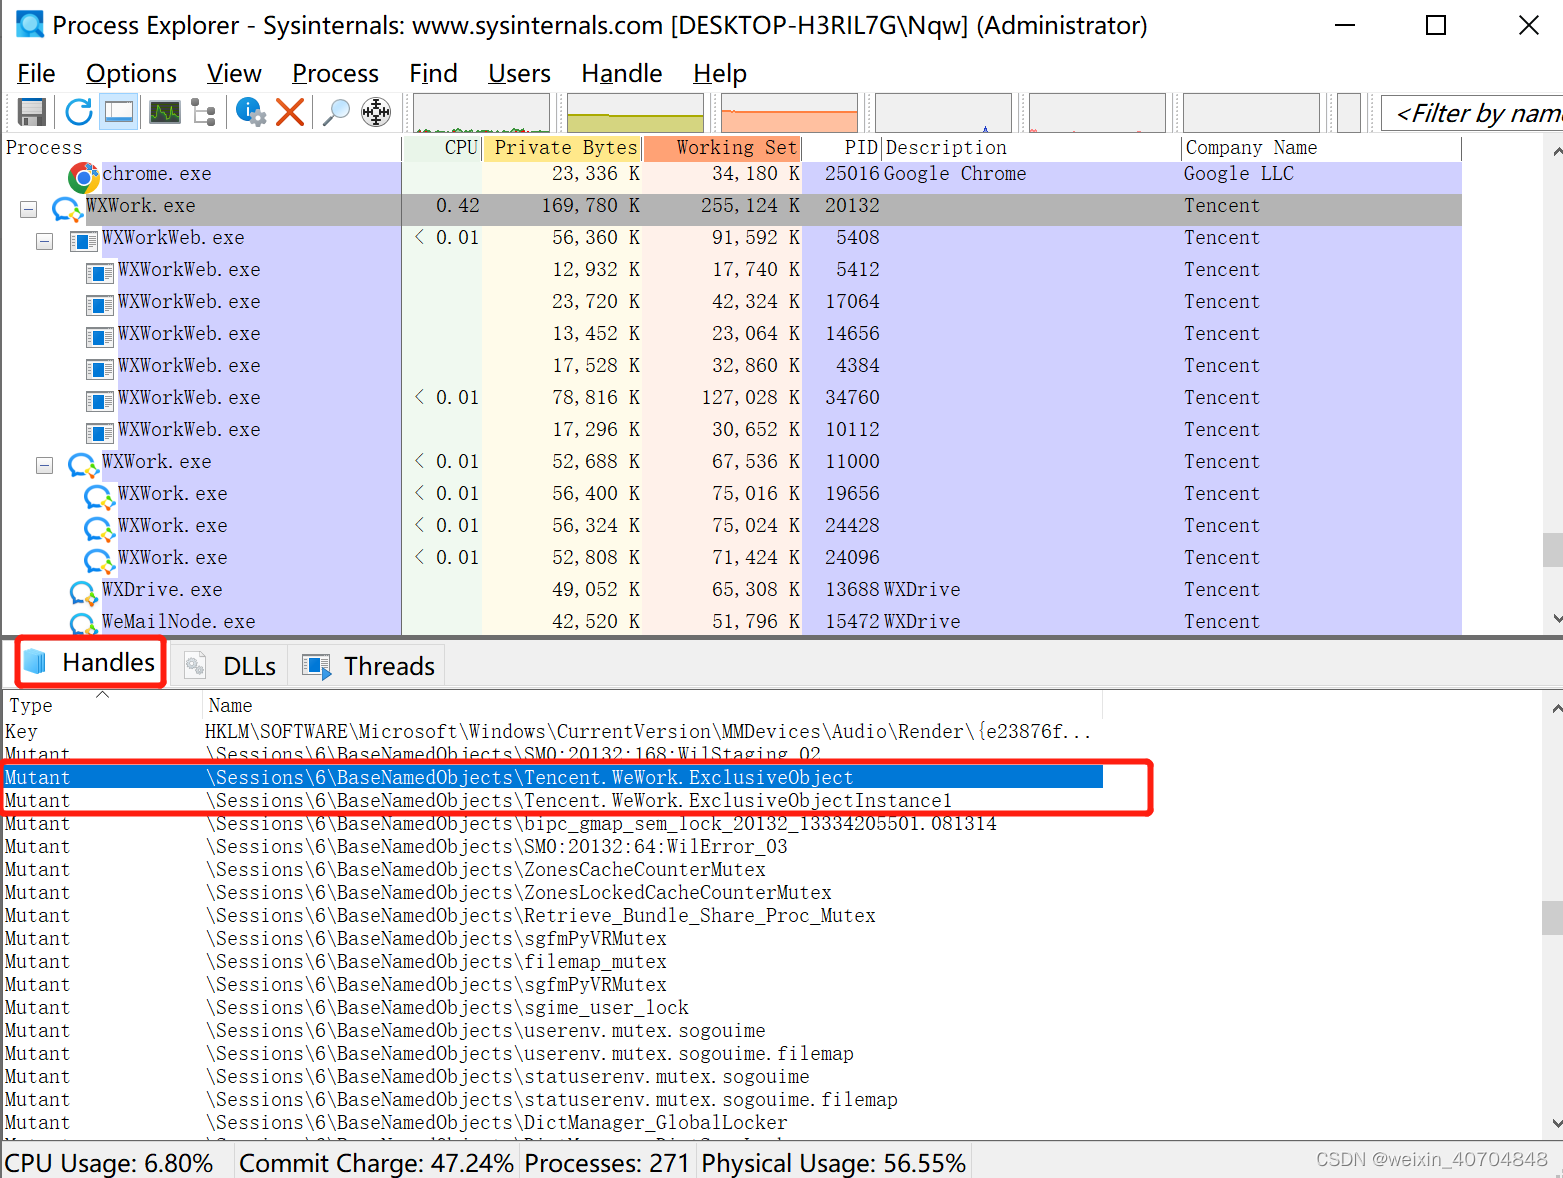Select WXWorkWeb.exe with PID 14656
The height and width of the screenshot is (1178, 1563).
point(731,334)
